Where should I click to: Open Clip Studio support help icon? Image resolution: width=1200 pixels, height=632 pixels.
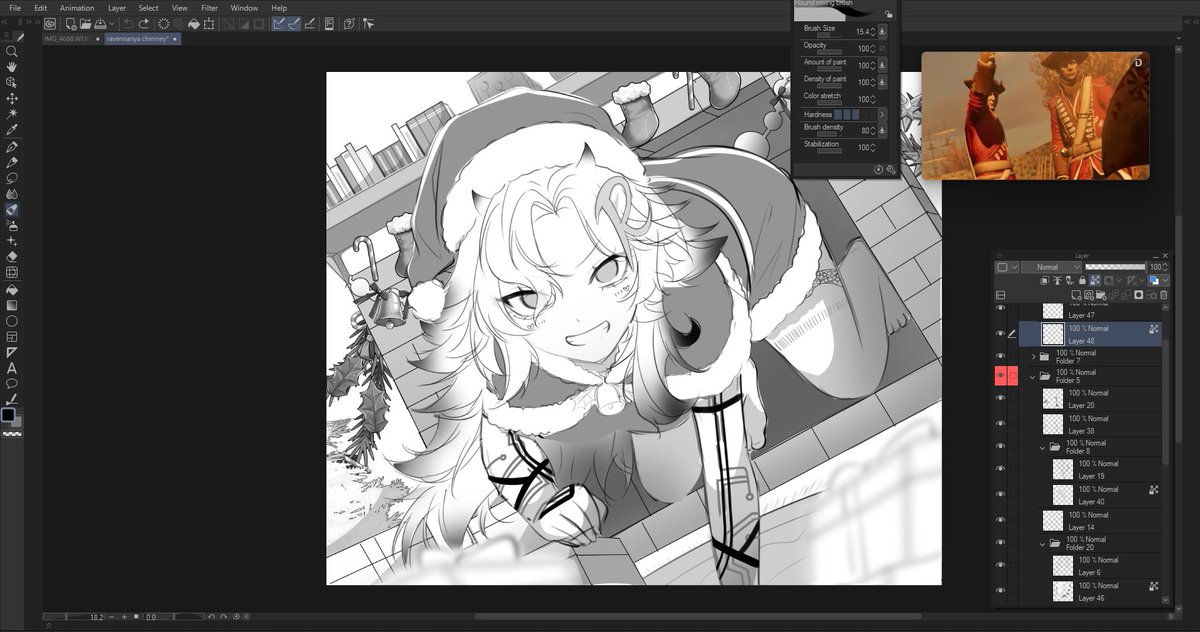click(x=349, y=23)
